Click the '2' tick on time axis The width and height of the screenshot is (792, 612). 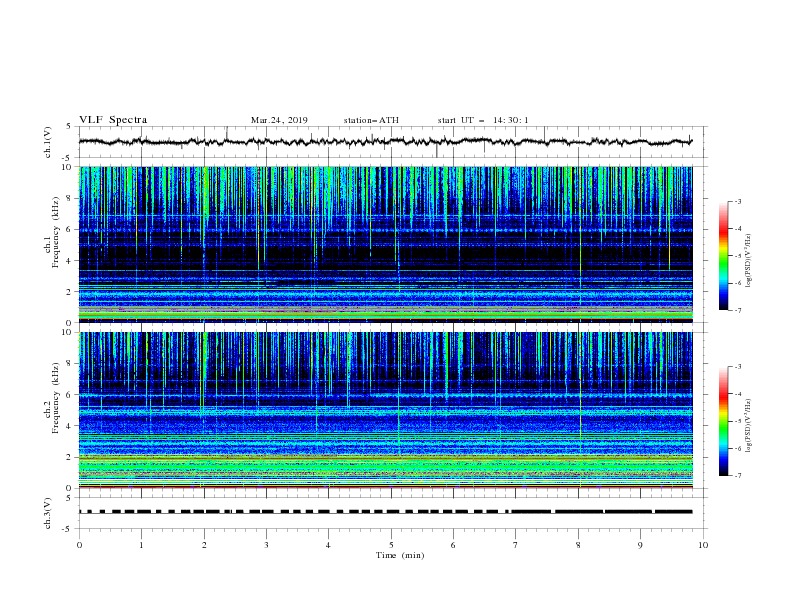tap(204, 545)
